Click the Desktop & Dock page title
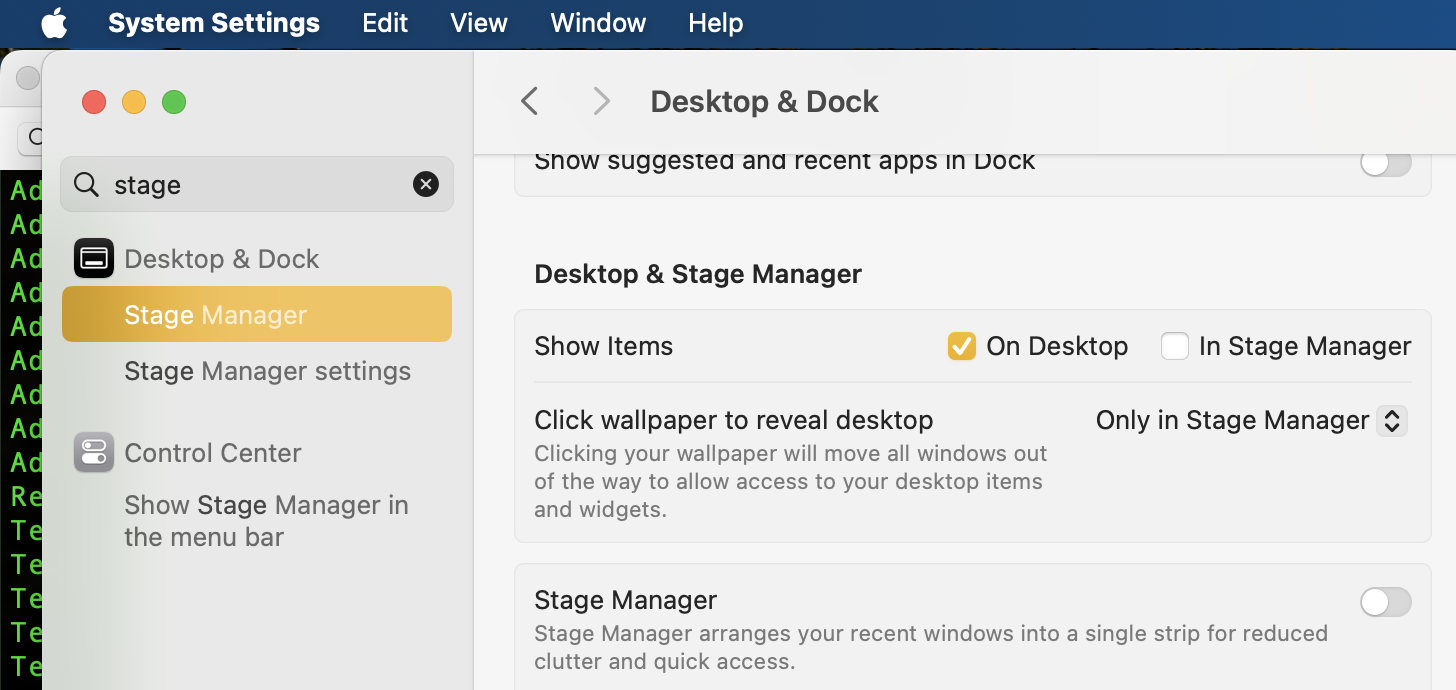Screen dimensions: 1456x690 click(764, 101)
